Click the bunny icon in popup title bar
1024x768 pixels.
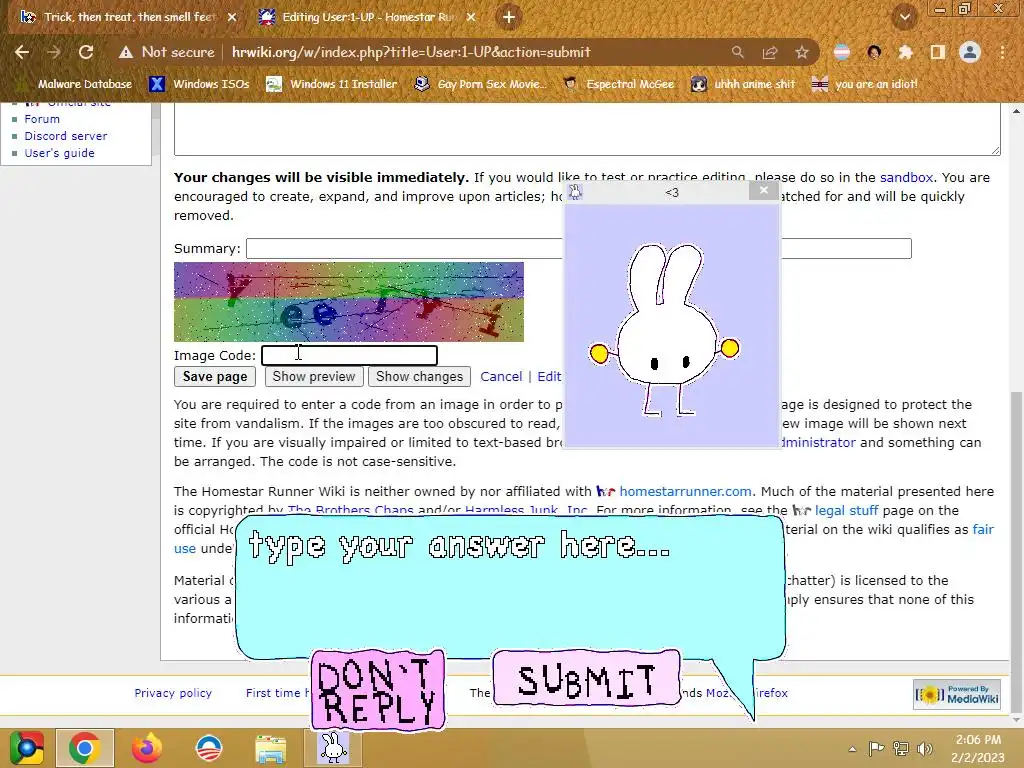pos(575,191)
